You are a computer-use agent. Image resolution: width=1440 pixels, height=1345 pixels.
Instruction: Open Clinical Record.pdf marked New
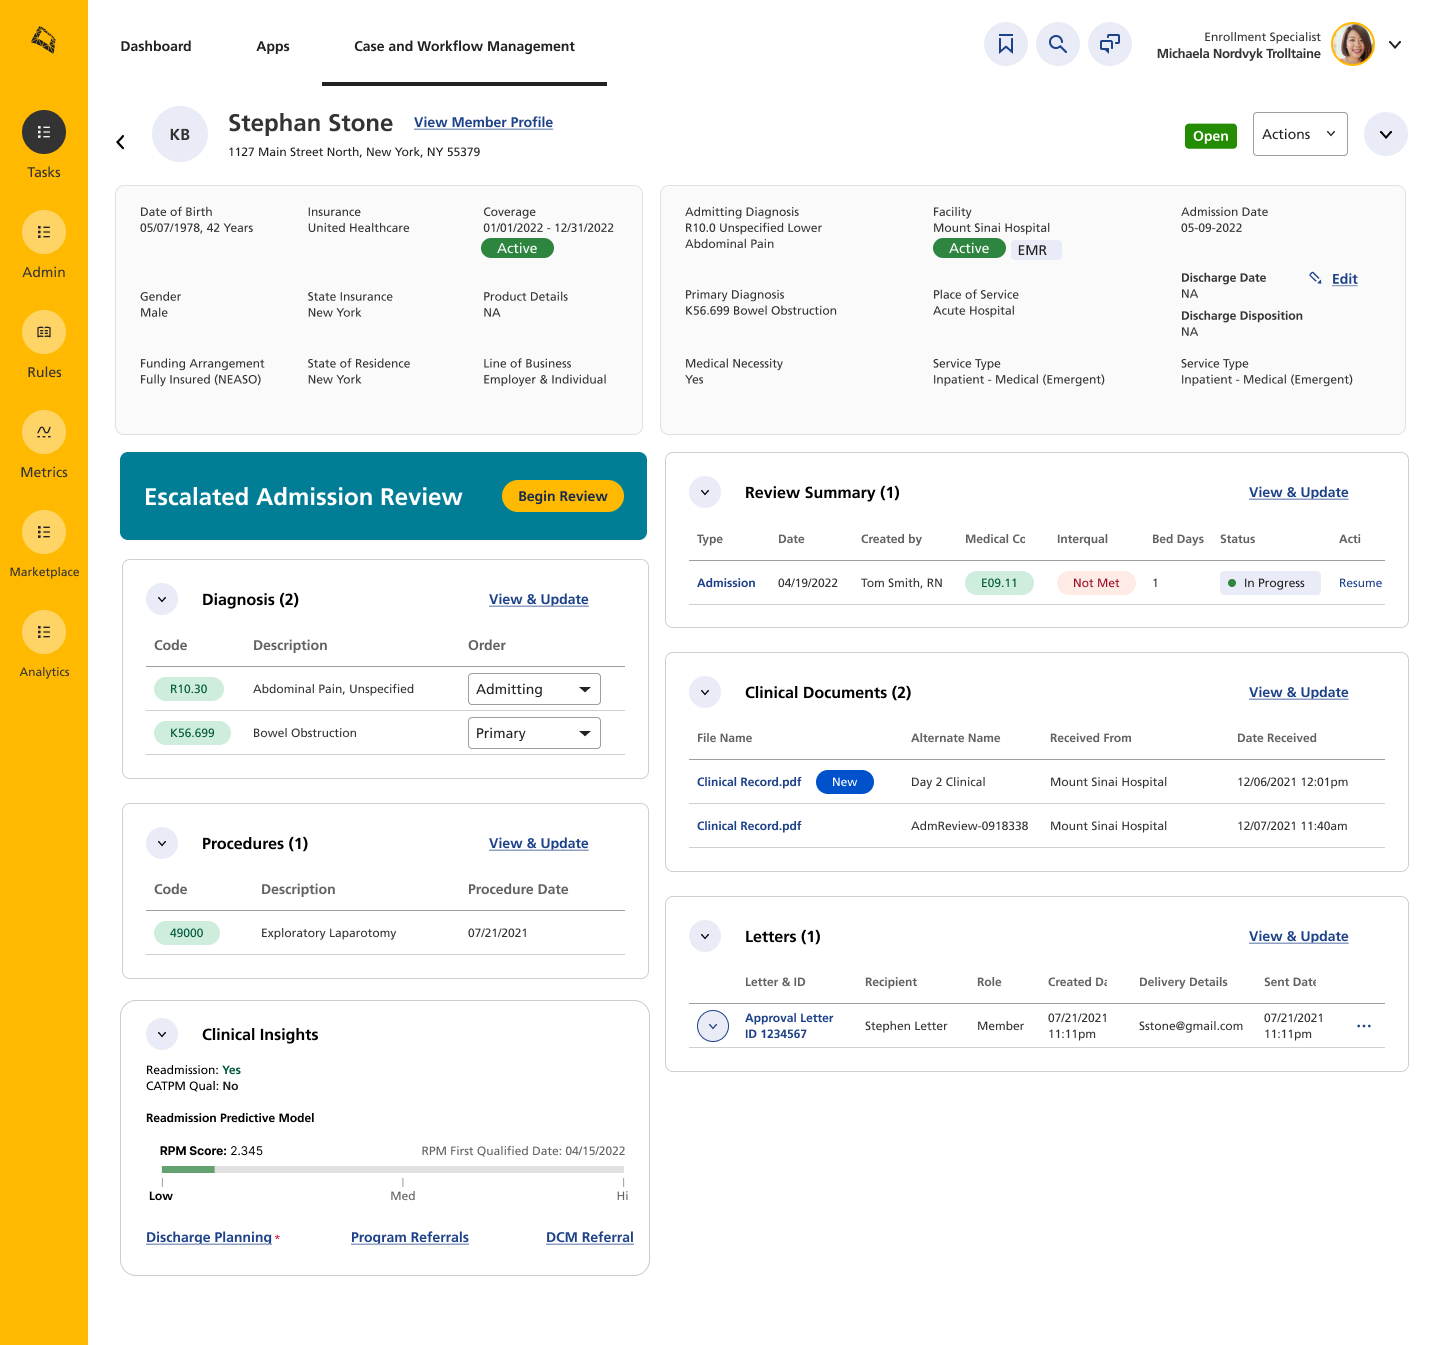point(749,782)
